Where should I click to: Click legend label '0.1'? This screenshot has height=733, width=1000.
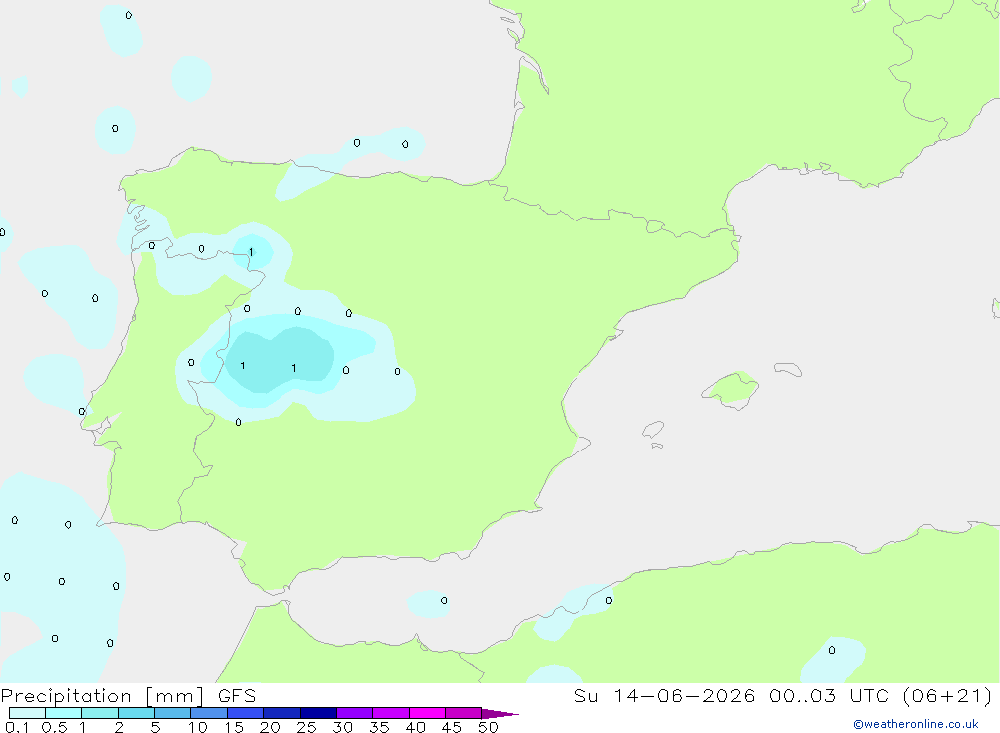[x=17, y=727]
